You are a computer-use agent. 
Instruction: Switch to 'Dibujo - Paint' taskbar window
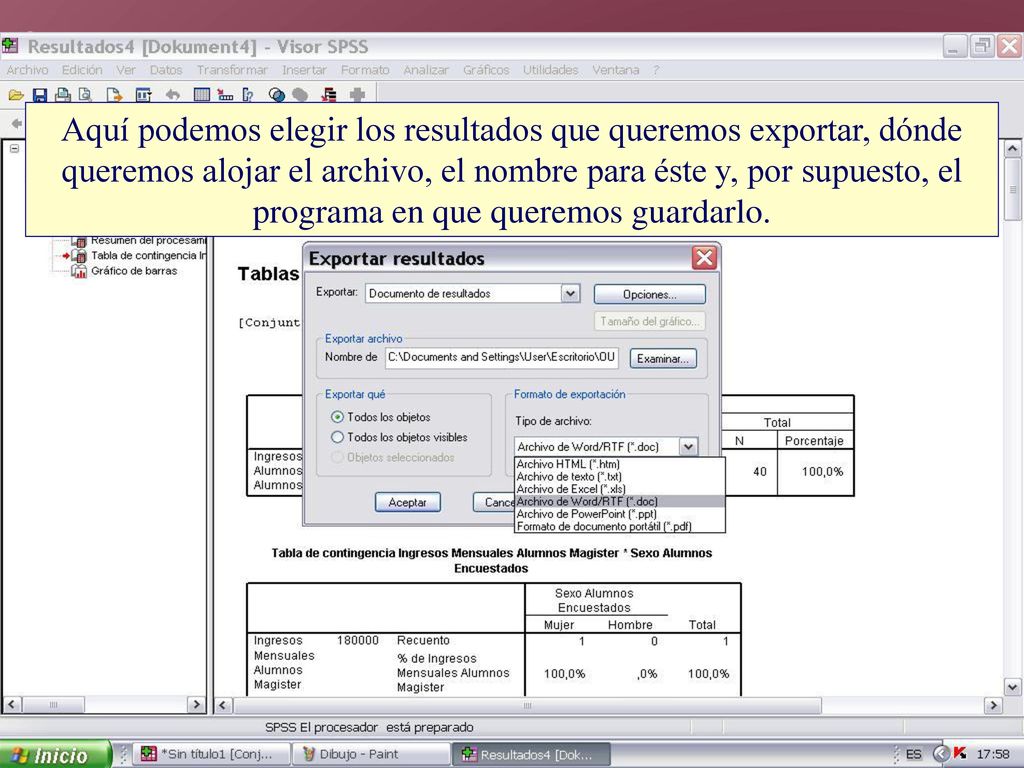tap(370, 754)
